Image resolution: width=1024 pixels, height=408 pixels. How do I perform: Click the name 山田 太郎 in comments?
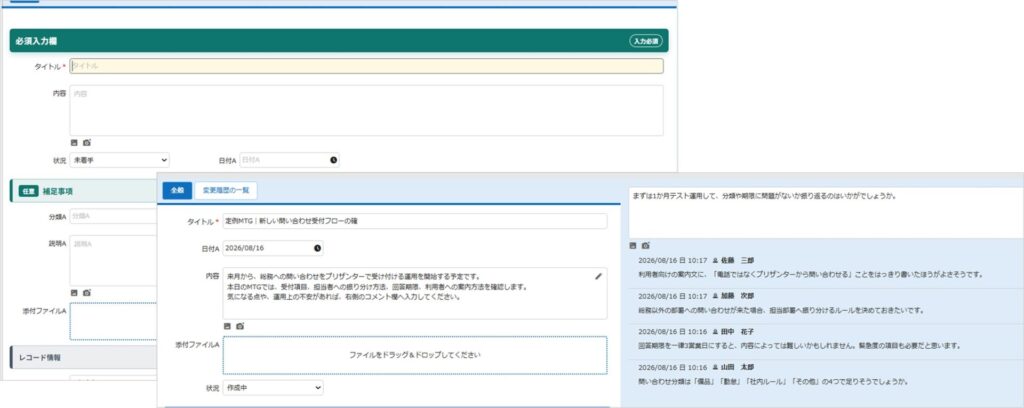[737, 367]
